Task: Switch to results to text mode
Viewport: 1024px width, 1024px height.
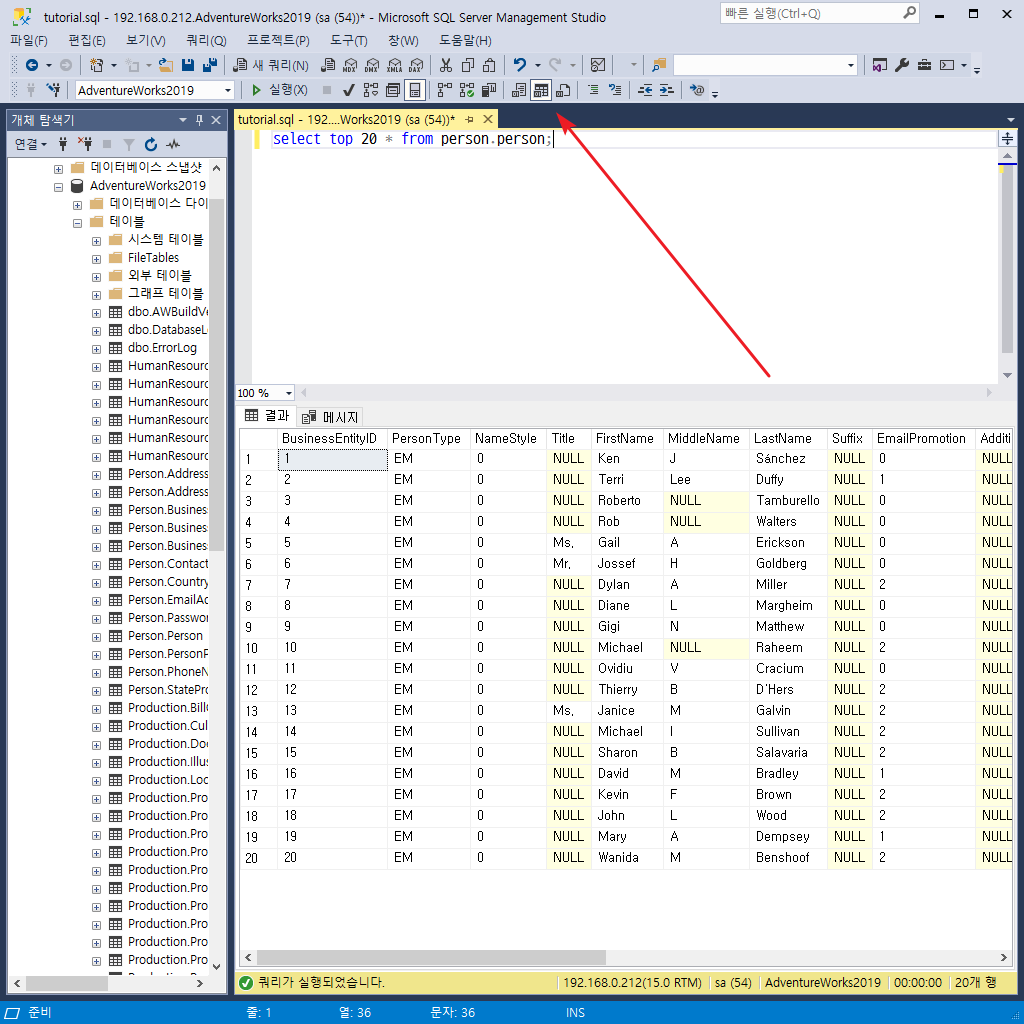Action: click(519, 89)
